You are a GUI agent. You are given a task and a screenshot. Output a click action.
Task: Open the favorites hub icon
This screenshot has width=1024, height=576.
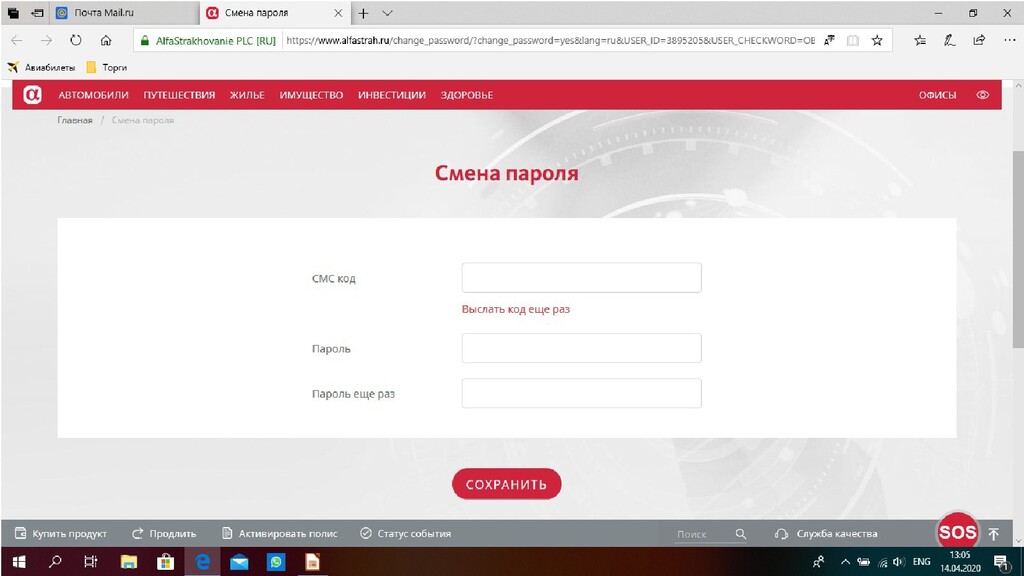[920, 40]
